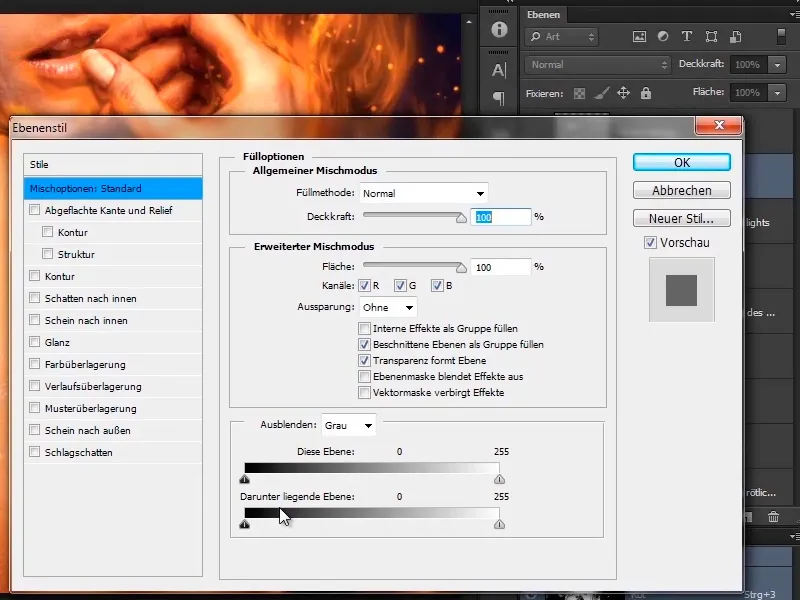Uncheck Transparenz formt Ebene
This screenshot has height=600, width=800.
pyautogui.click(x=364, y=361)
